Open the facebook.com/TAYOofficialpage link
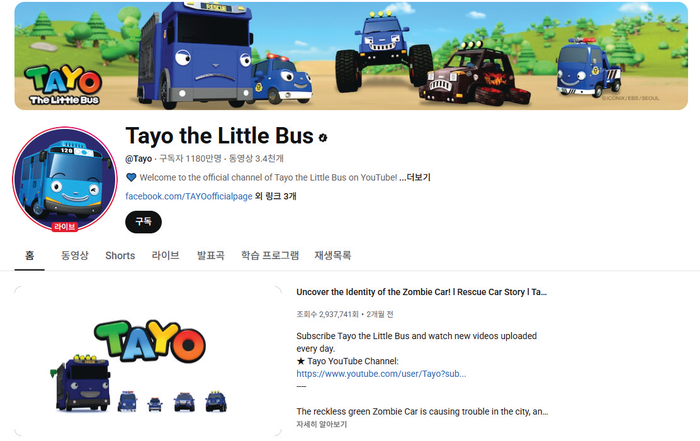This screenshot has height=441, width=700. (x=189, y=196)
